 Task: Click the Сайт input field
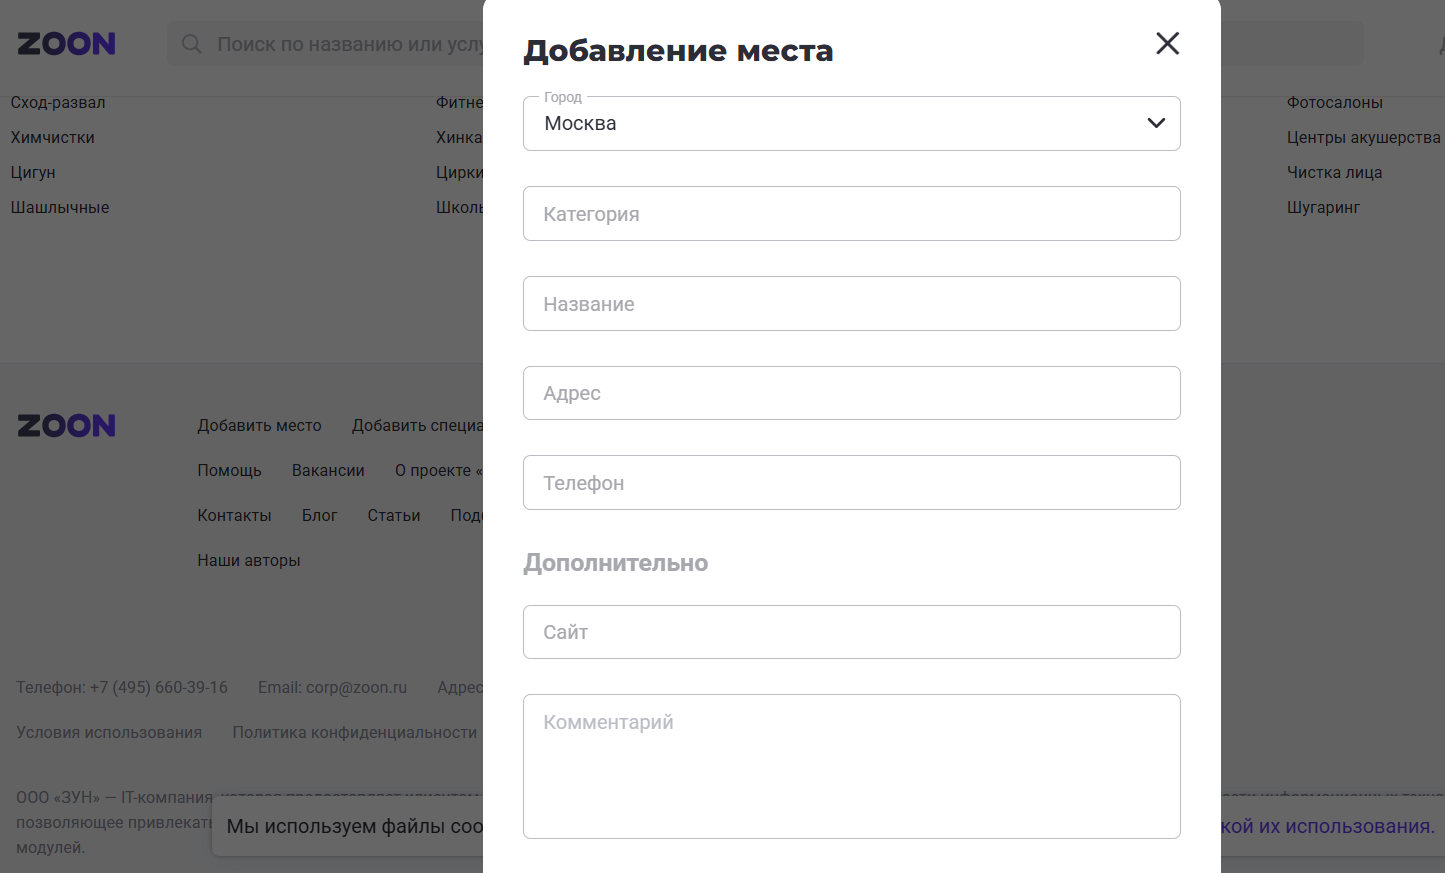(851, 632)
